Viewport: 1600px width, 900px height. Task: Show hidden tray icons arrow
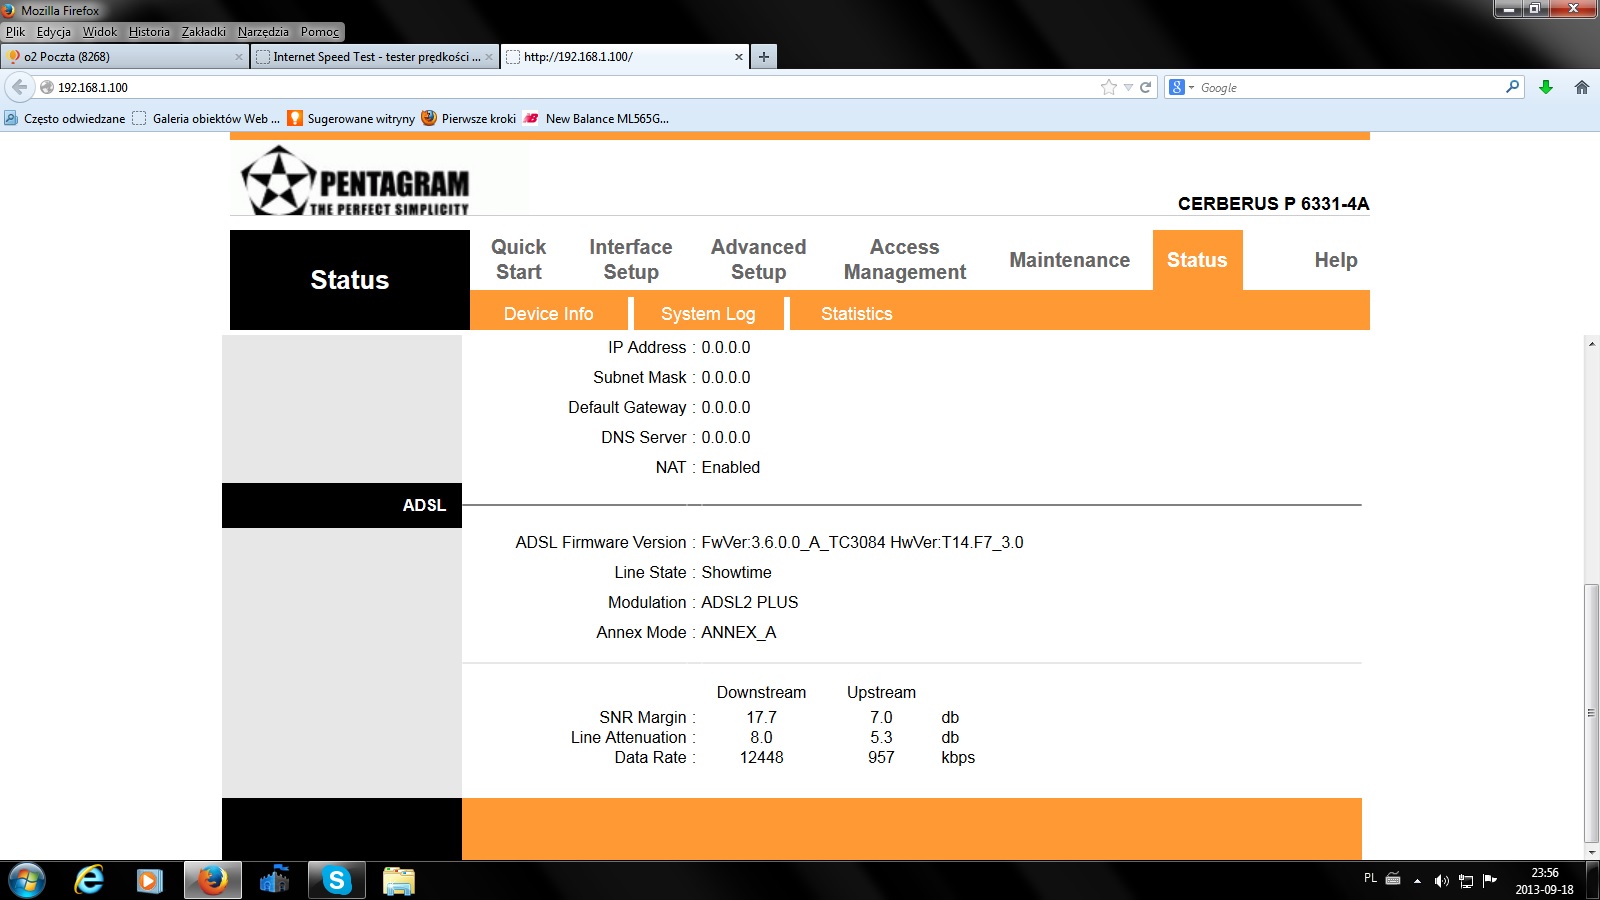tap(1417, 881)
